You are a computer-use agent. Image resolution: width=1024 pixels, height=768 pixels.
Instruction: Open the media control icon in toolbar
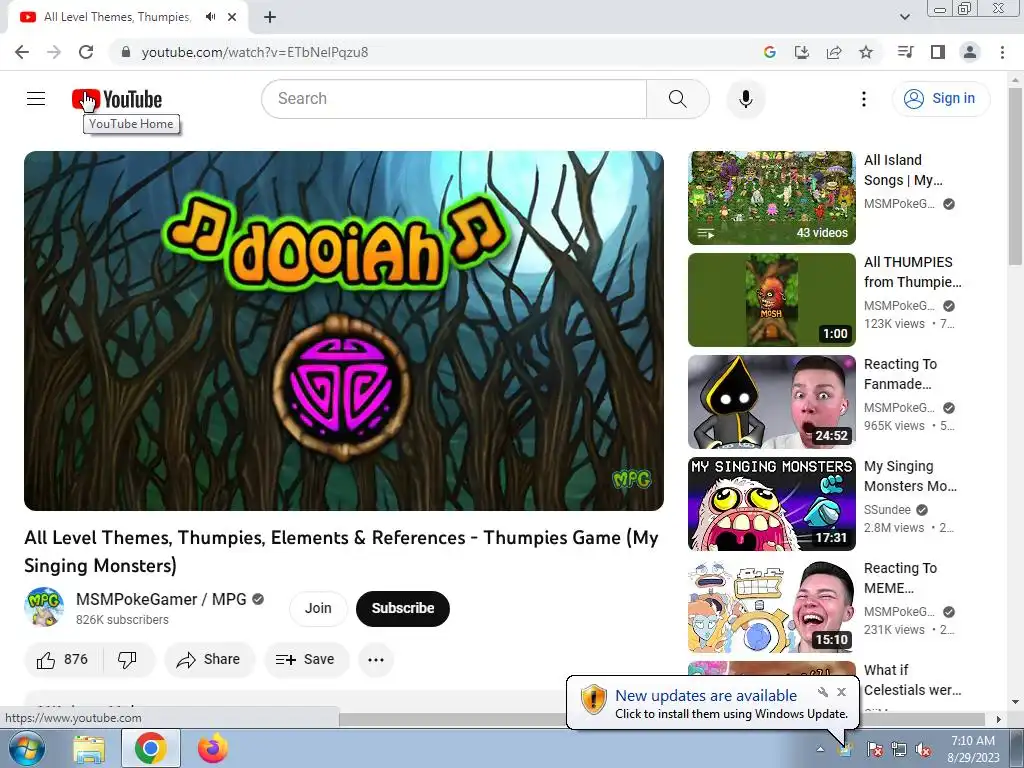click(905, 52)
